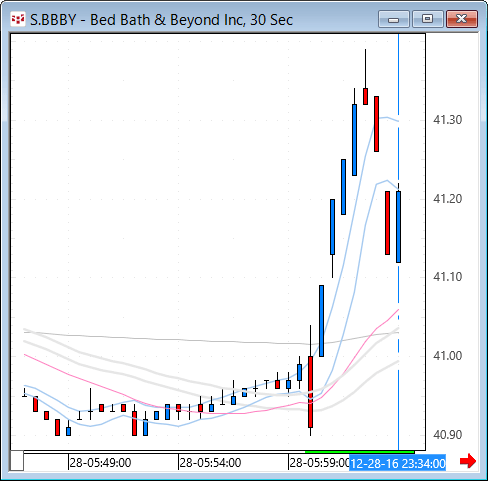This screenshot has height=481, width=488.
Task: Close the S.BBBY chart window
Action: tap(462, 19)
